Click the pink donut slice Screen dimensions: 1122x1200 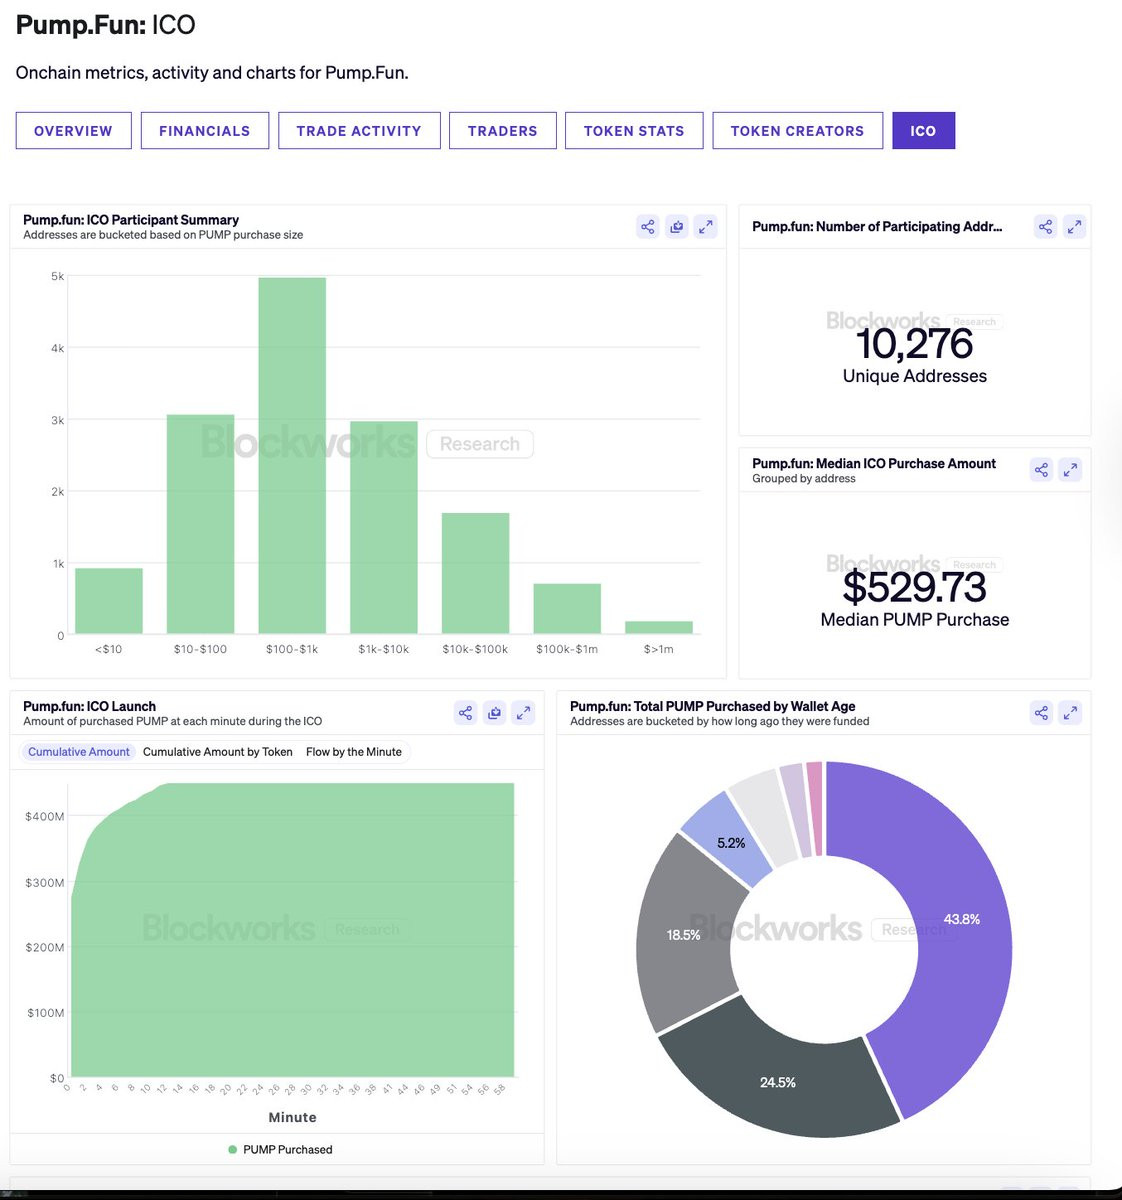(x=815, y=808)
